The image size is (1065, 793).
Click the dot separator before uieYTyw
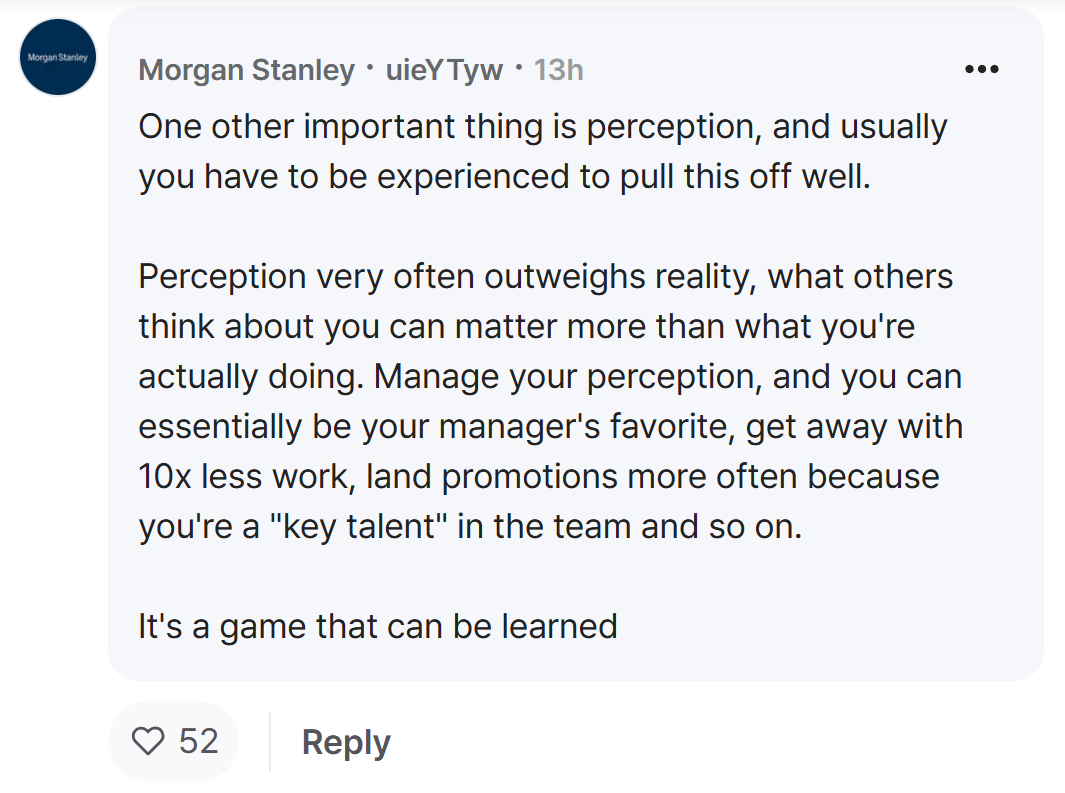tap(370, 67)
